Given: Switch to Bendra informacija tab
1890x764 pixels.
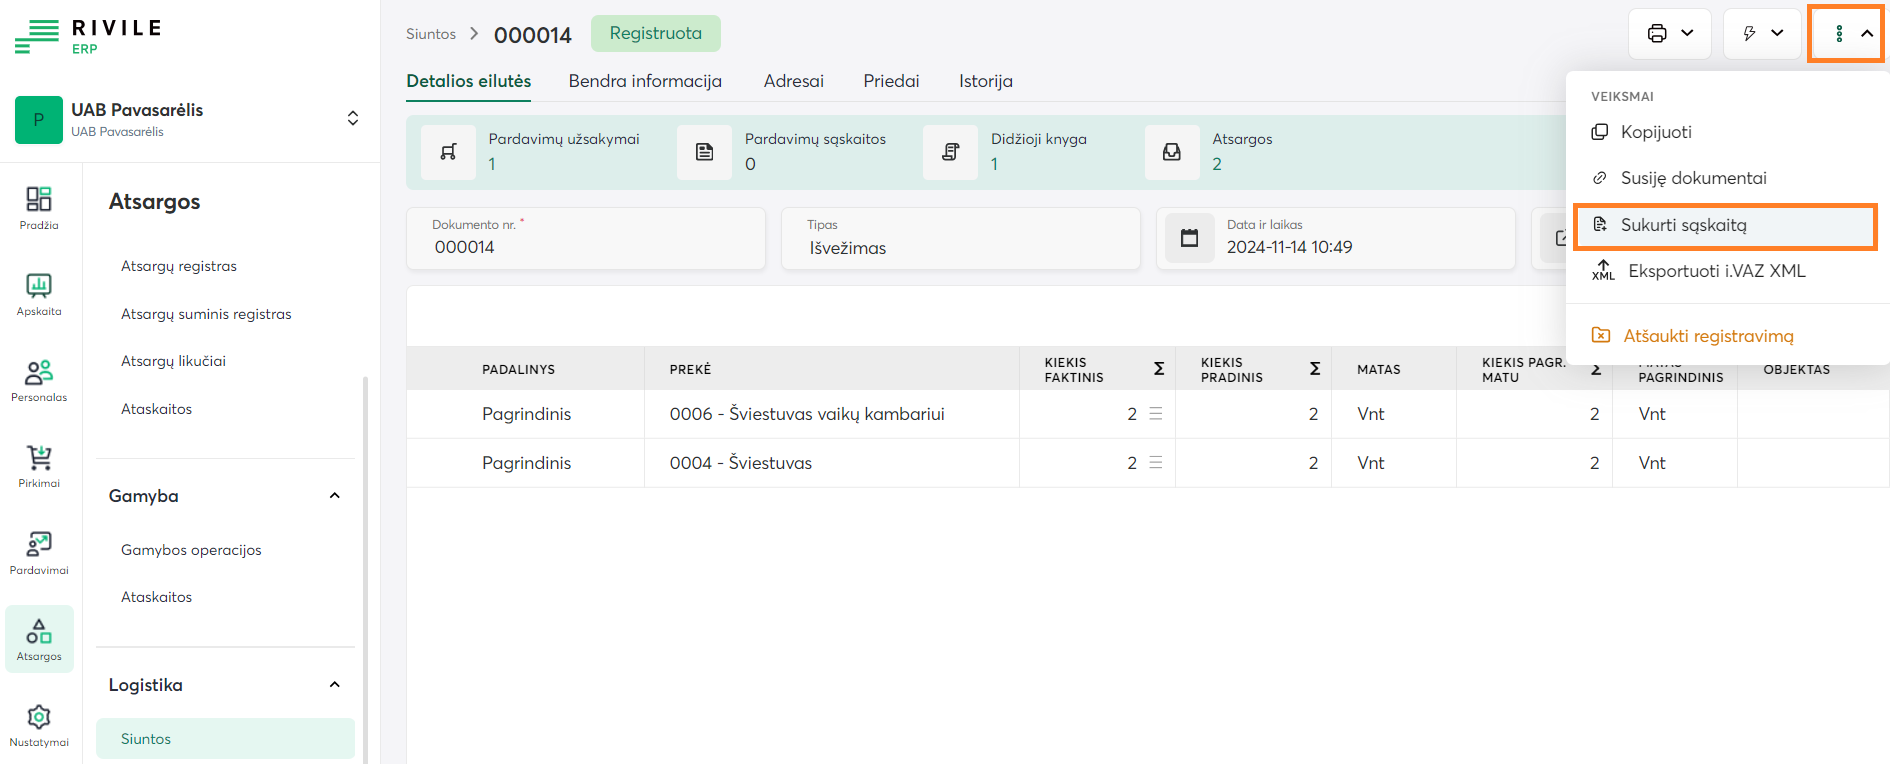Looking at the screenshot, I should coord(645,81).
